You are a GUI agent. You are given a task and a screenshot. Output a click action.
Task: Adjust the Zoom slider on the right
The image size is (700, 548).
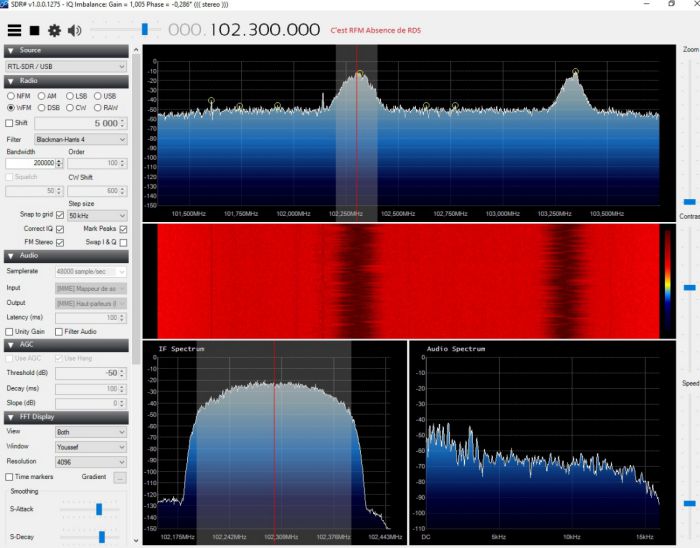[689, 202]
